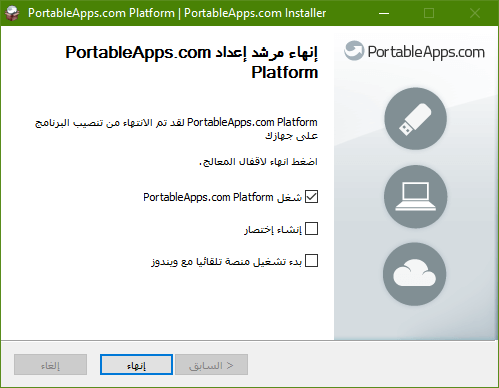Enable the إنشاء إختصار checkbox

point(311,229)
